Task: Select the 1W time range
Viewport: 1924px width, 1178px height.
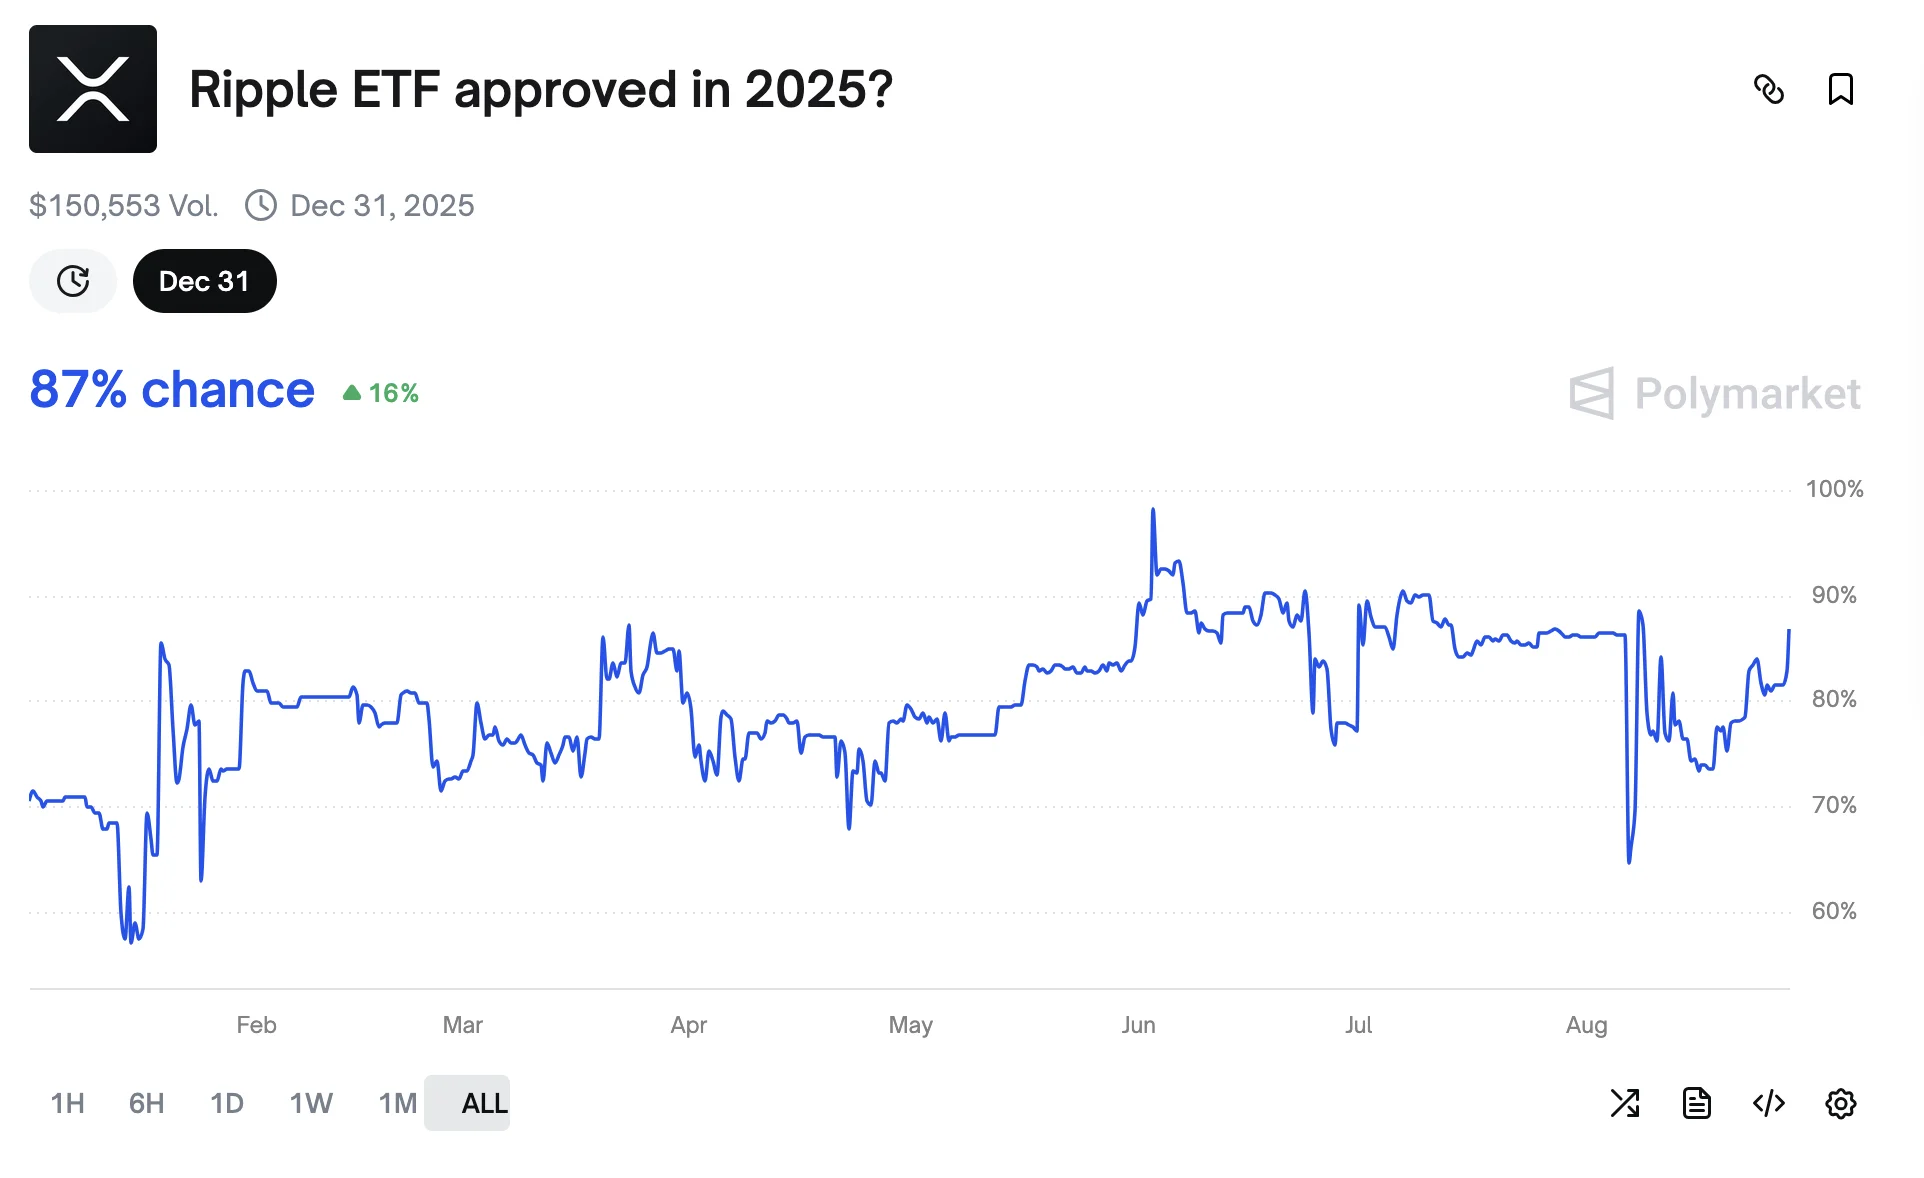Action: click(310, 1103)
